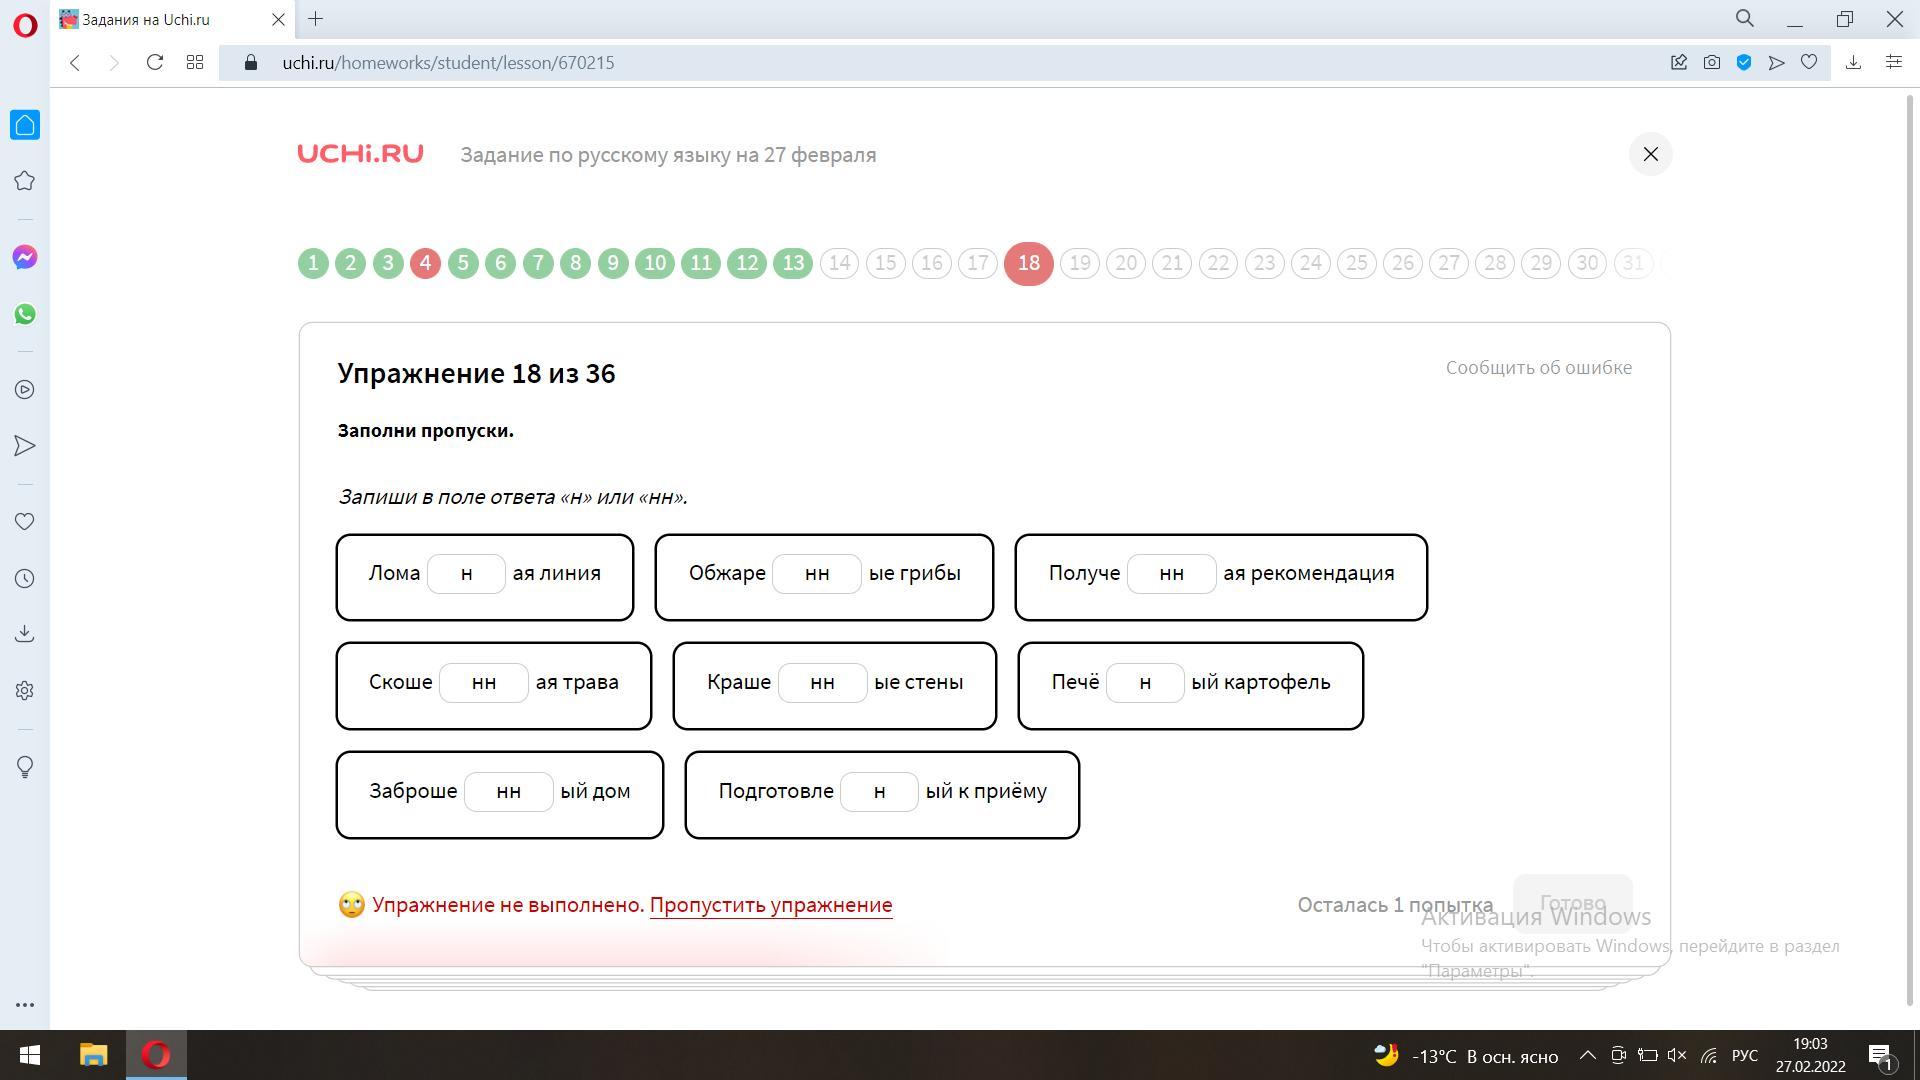This screenshot has width=1920, height=1080.
Task: Click input field in Лома...ая линия
Action: click(466, 574)
